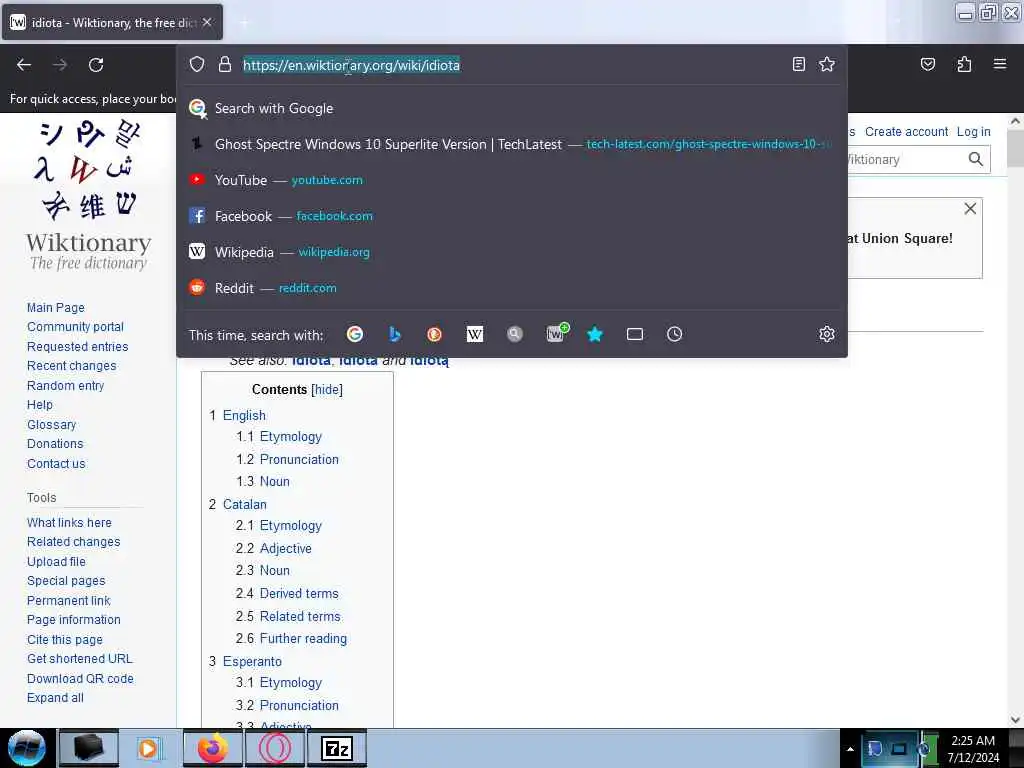Open the Extensions puzzle icon
1024x768 pixels.
964,64
